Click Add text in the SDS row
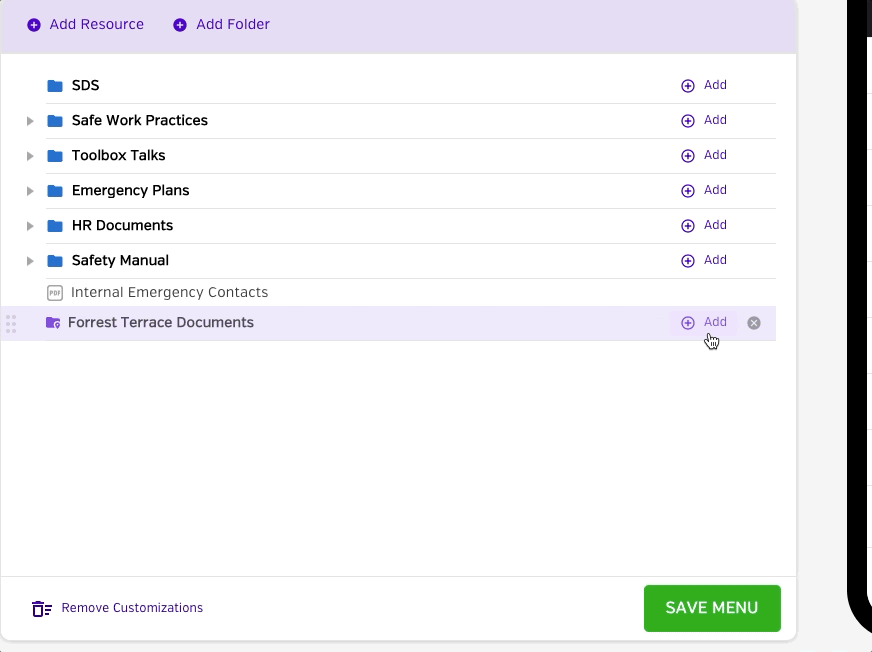 715,85
